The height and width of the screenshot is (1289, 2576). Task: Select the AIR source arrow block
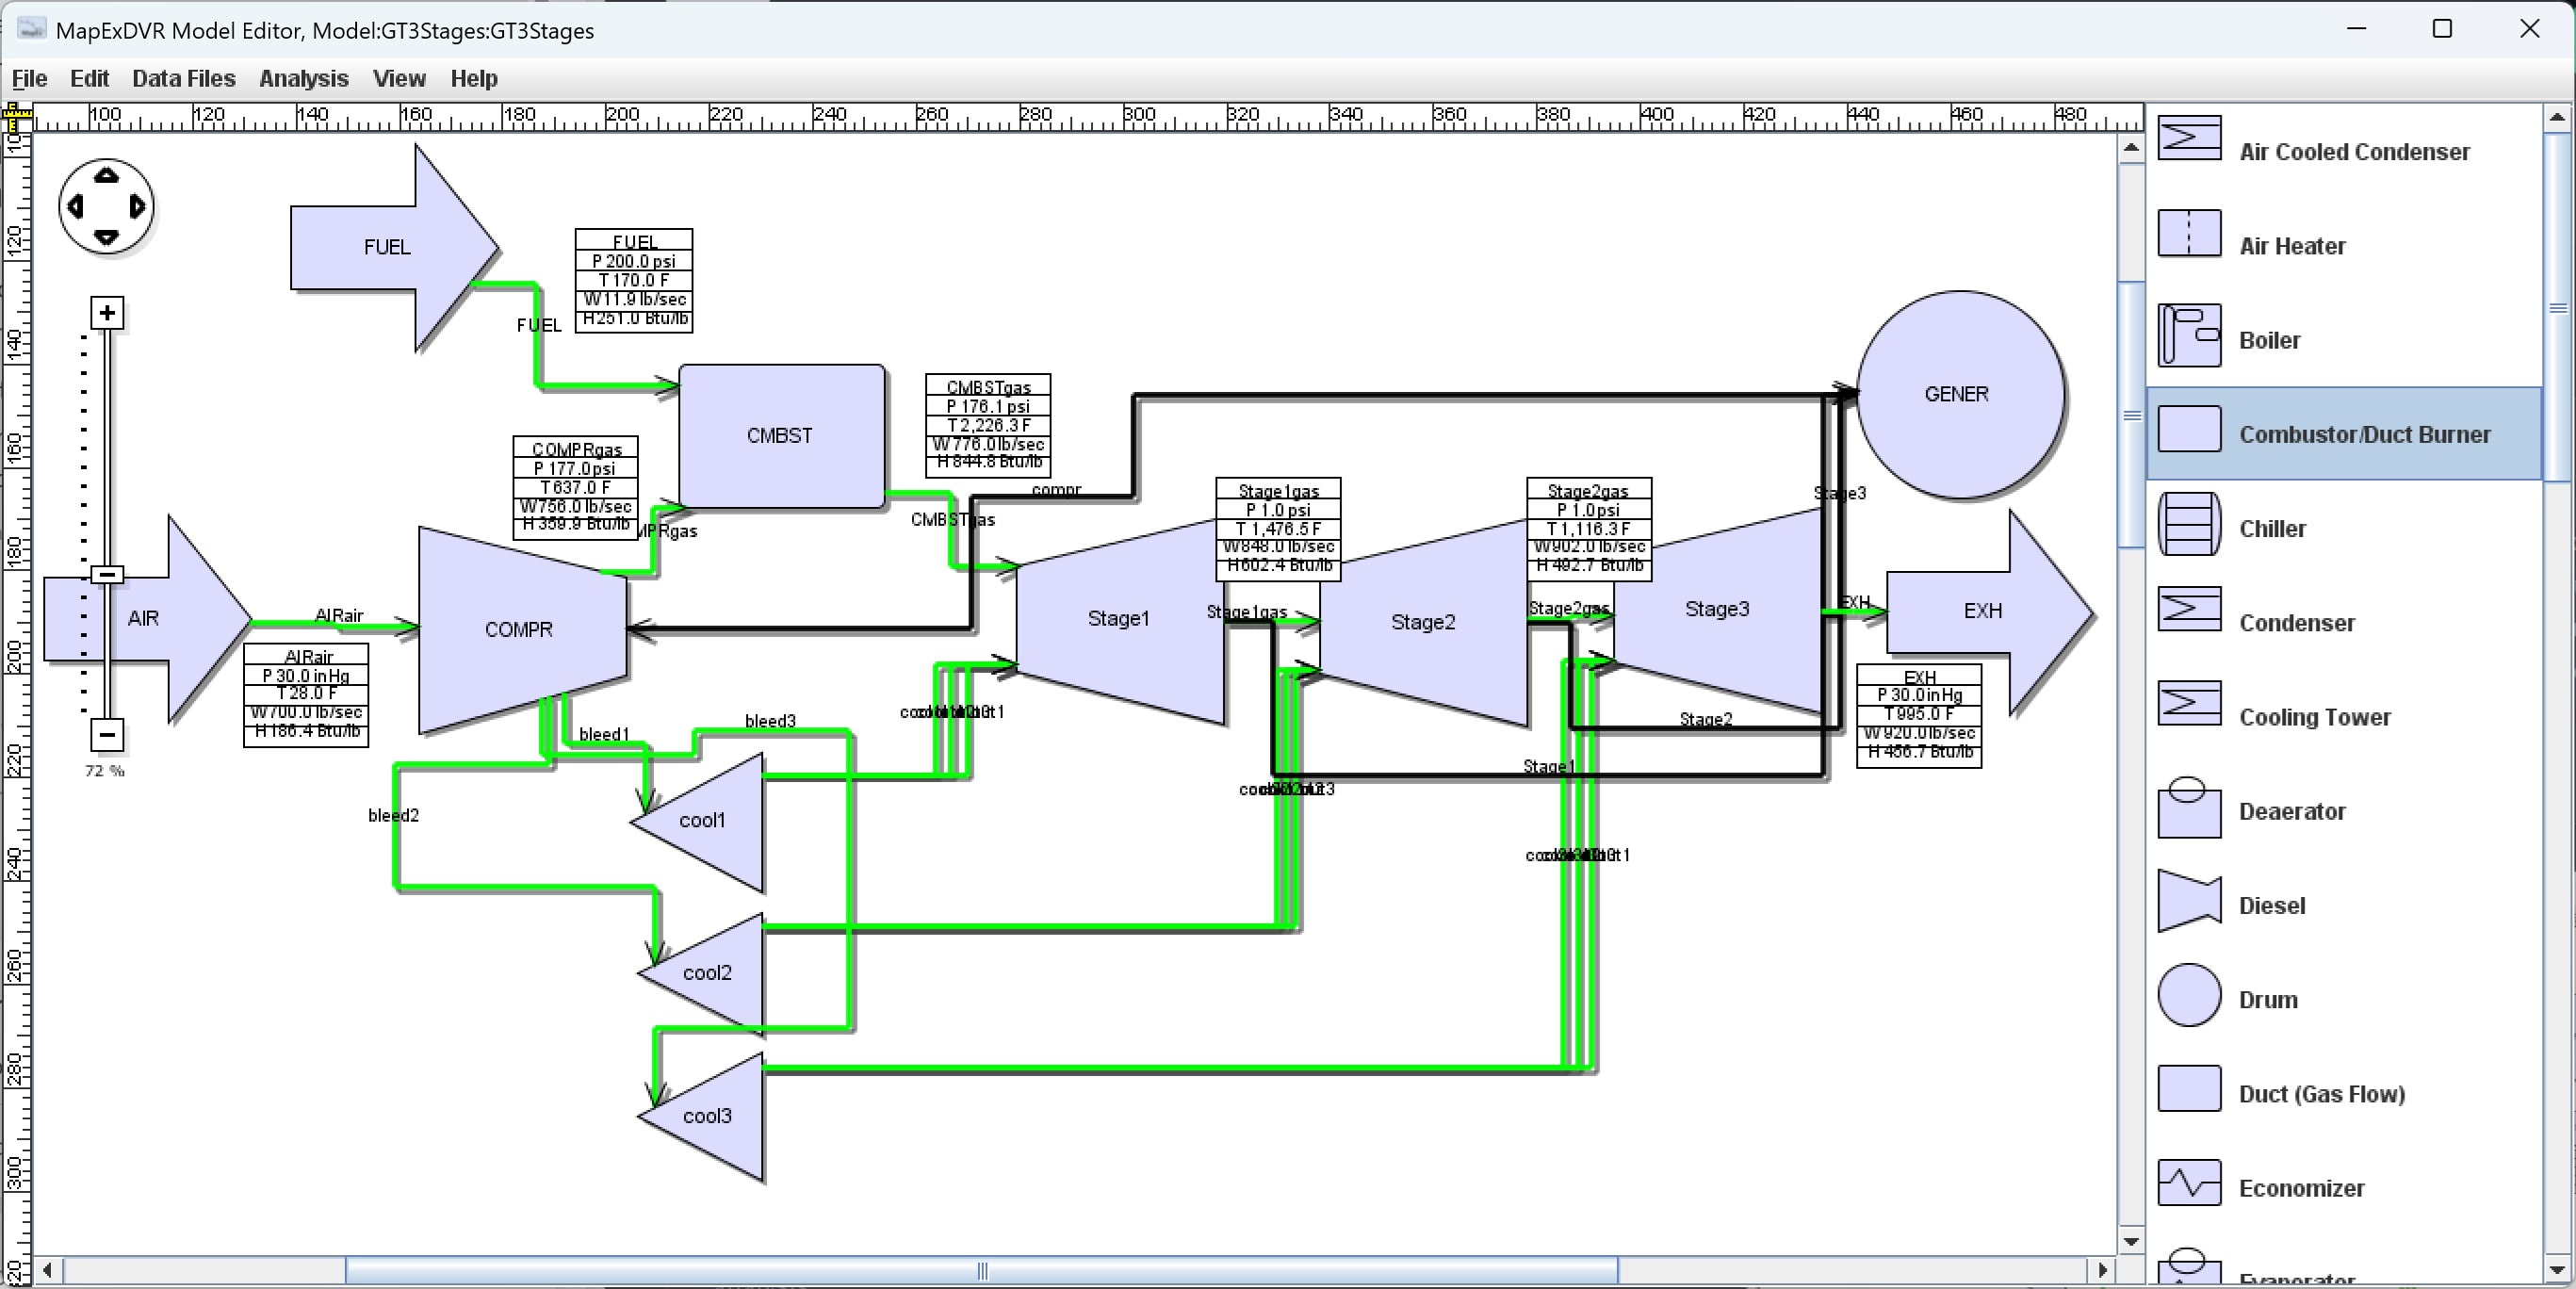pos(147,618)
